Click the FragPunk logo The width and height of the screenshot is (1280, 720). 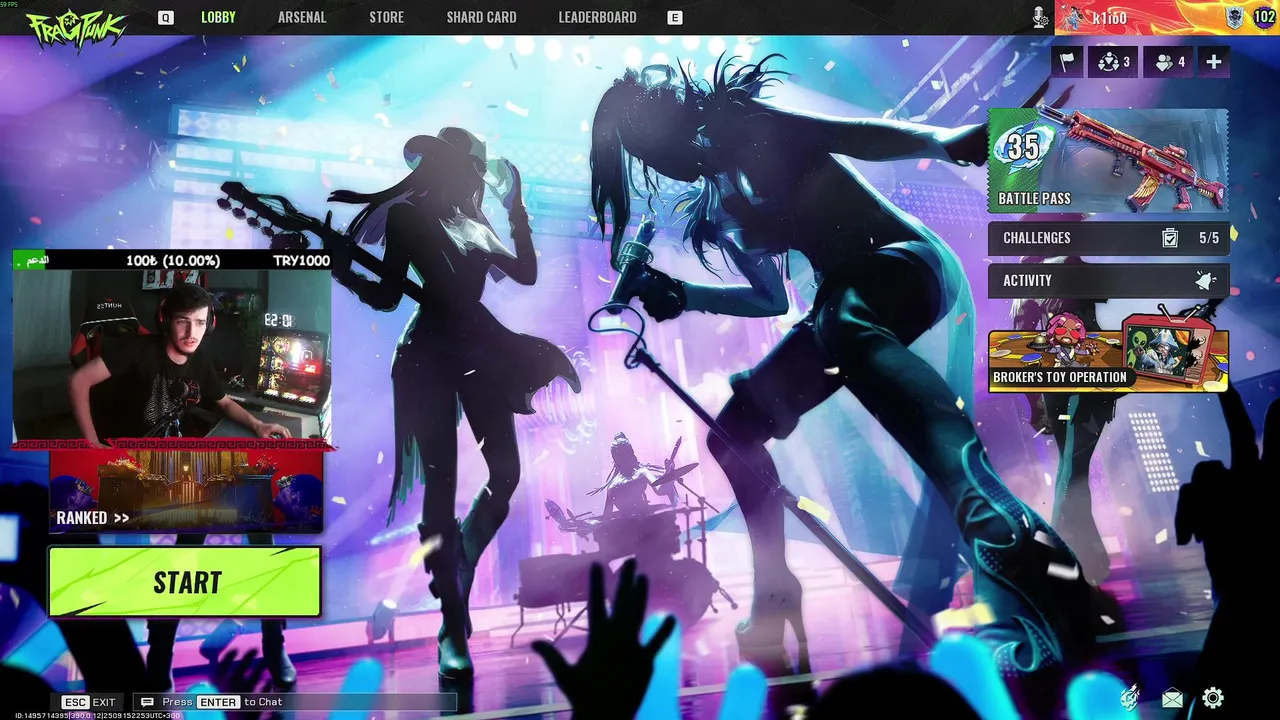pos(74,28)
